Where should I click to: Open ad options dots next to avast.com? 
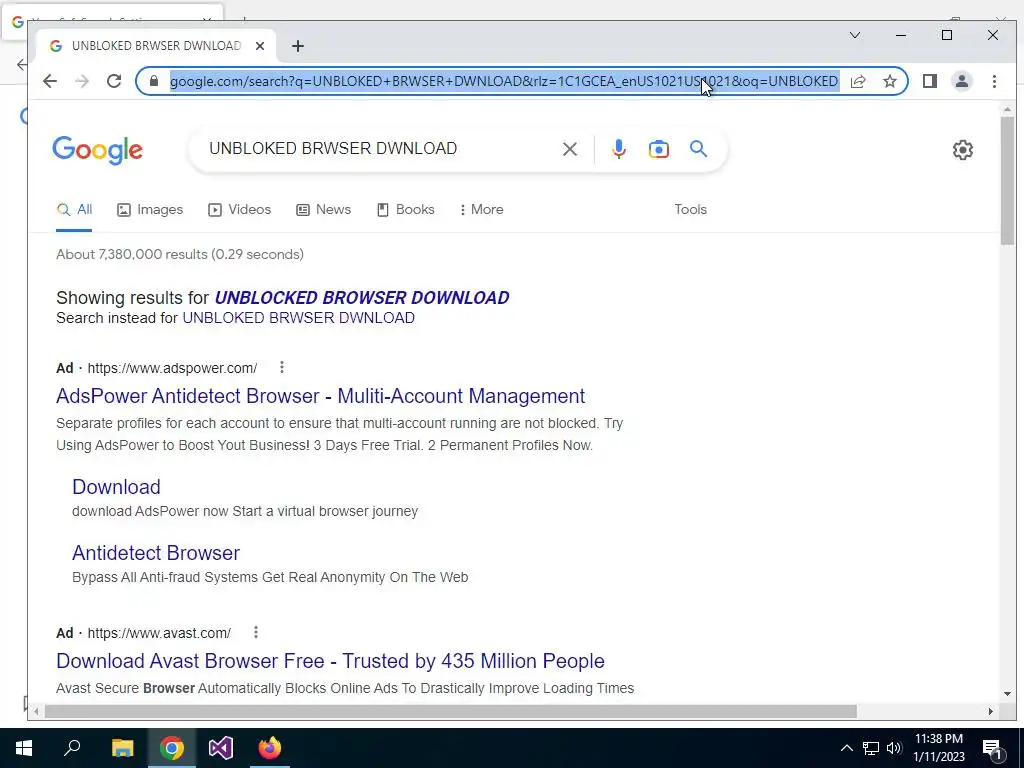point(255,632)
